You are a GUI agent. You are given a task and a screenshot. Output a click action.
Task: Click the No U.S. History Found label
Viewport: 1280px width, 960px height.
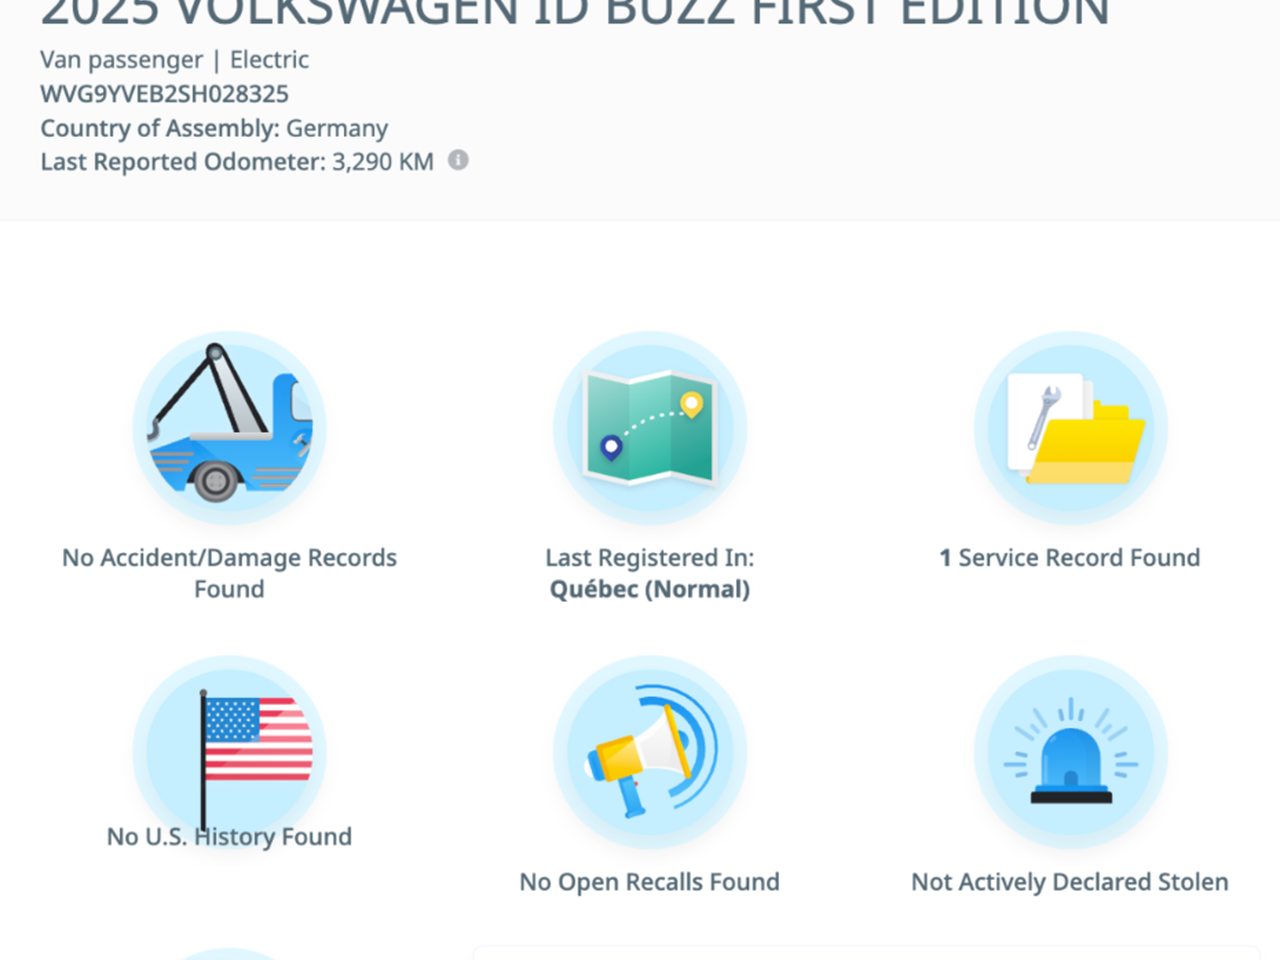coord(229,836)
